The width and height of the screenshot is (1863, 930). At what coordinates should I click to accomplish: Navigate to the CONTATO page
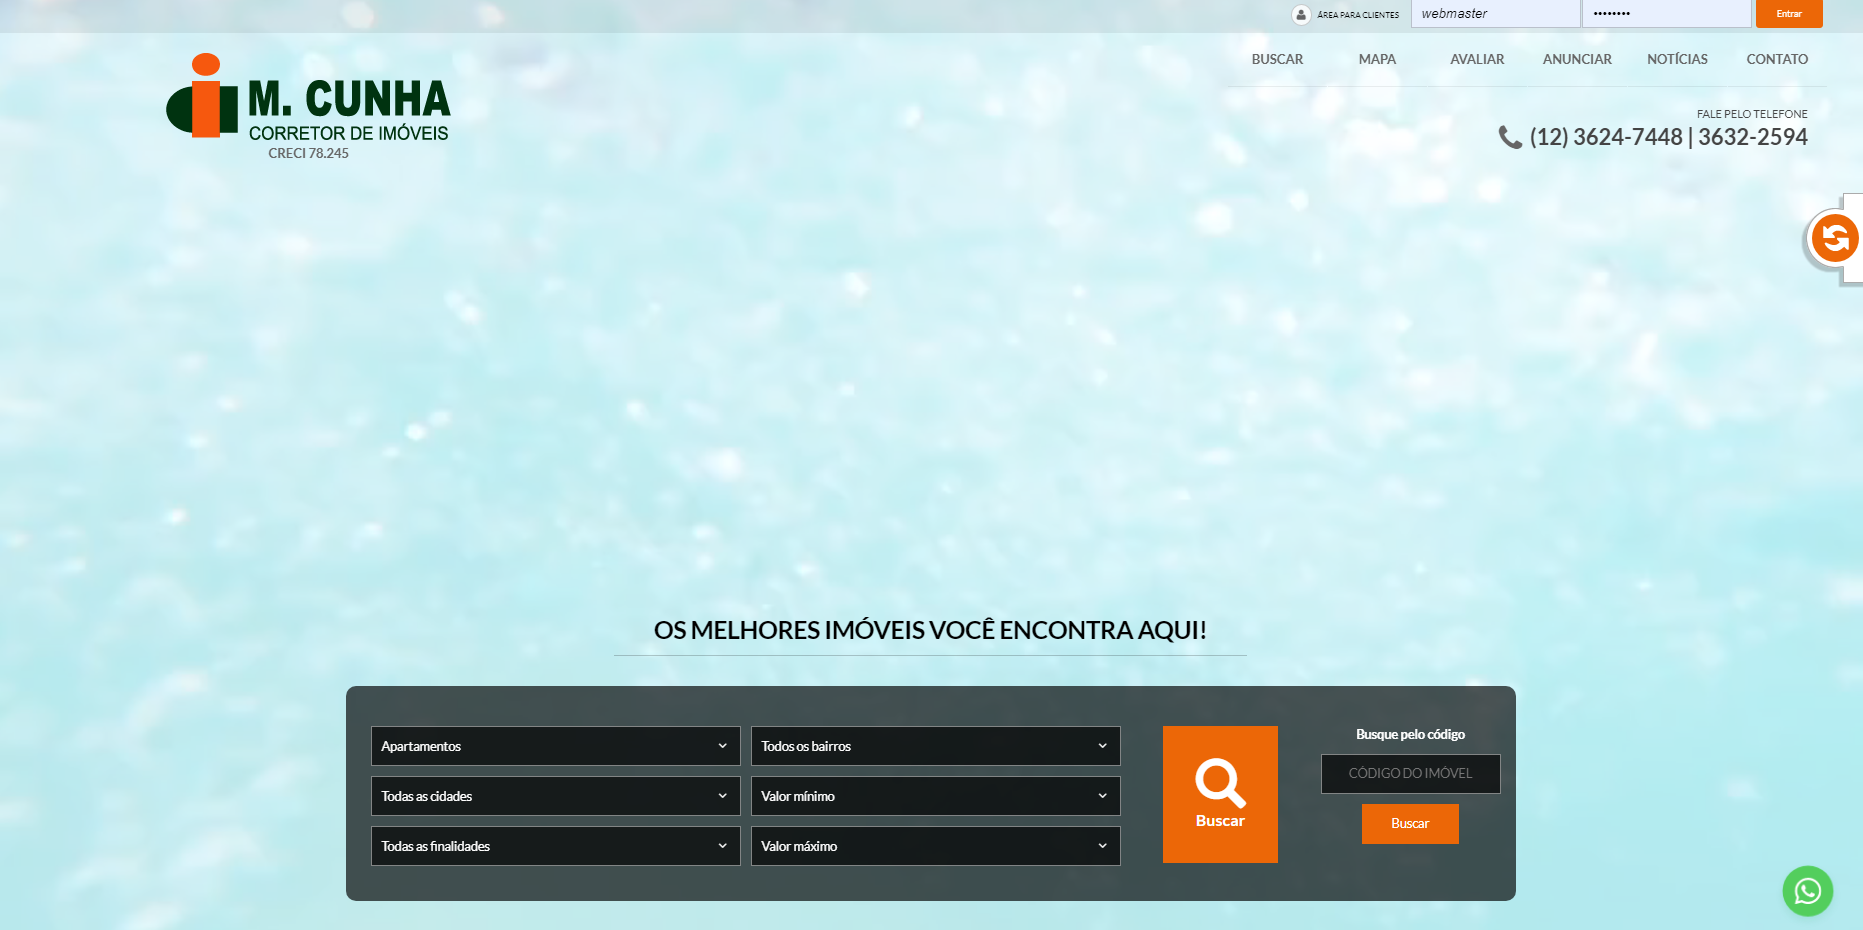pos(1777,59)
